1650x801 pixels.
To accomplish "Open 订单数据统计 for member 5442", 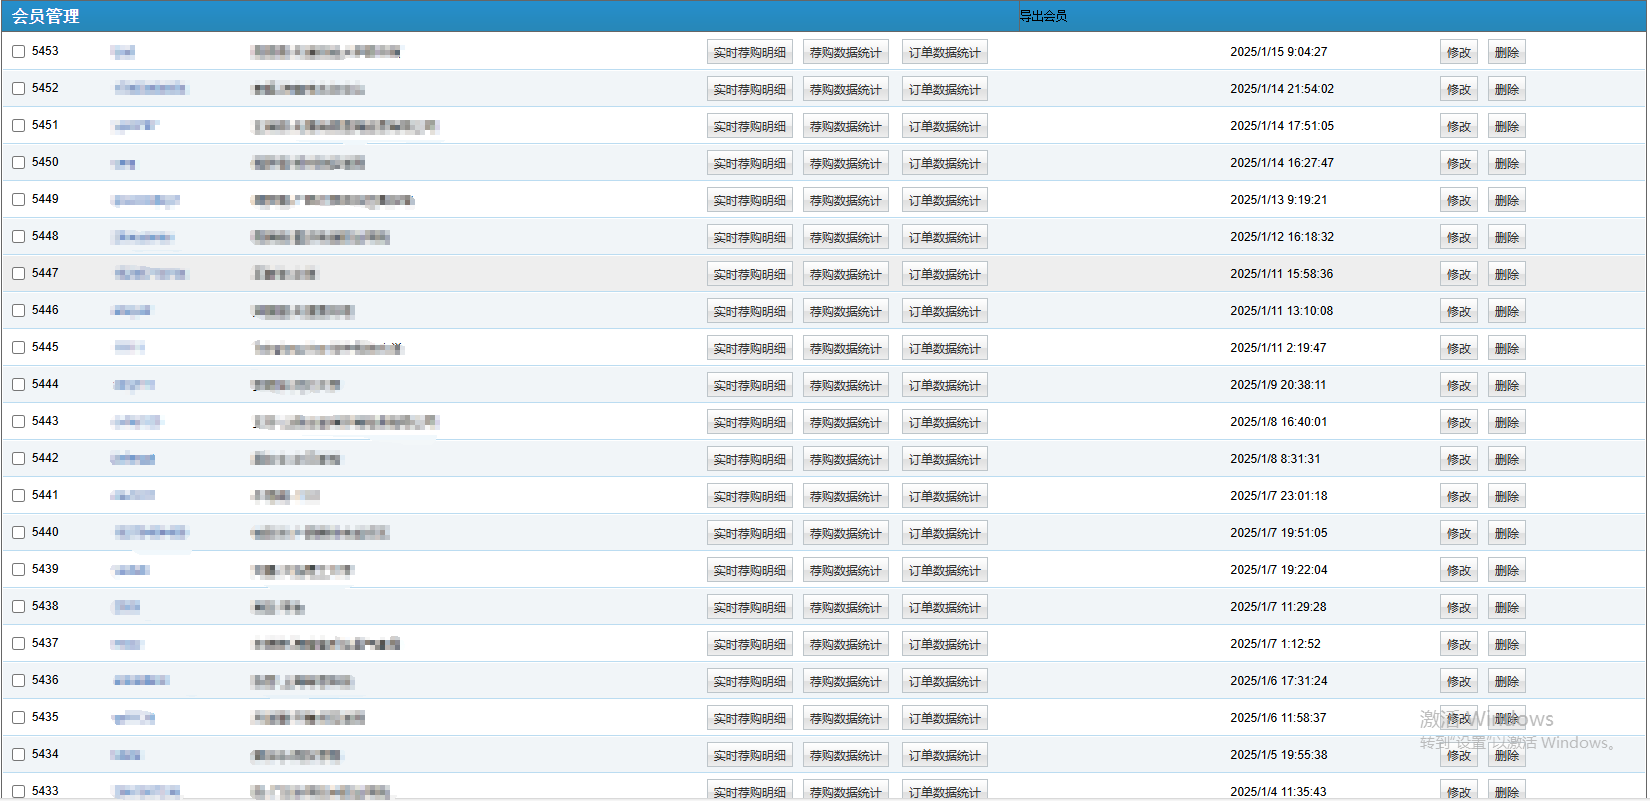I will point(944,460).
